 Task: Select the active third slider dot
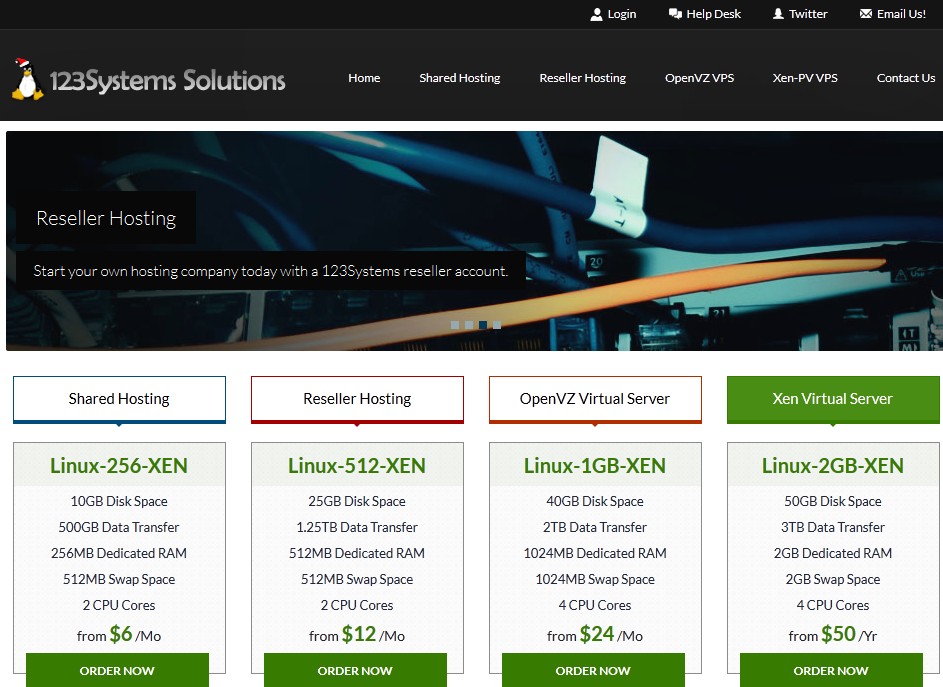point(483,325)
